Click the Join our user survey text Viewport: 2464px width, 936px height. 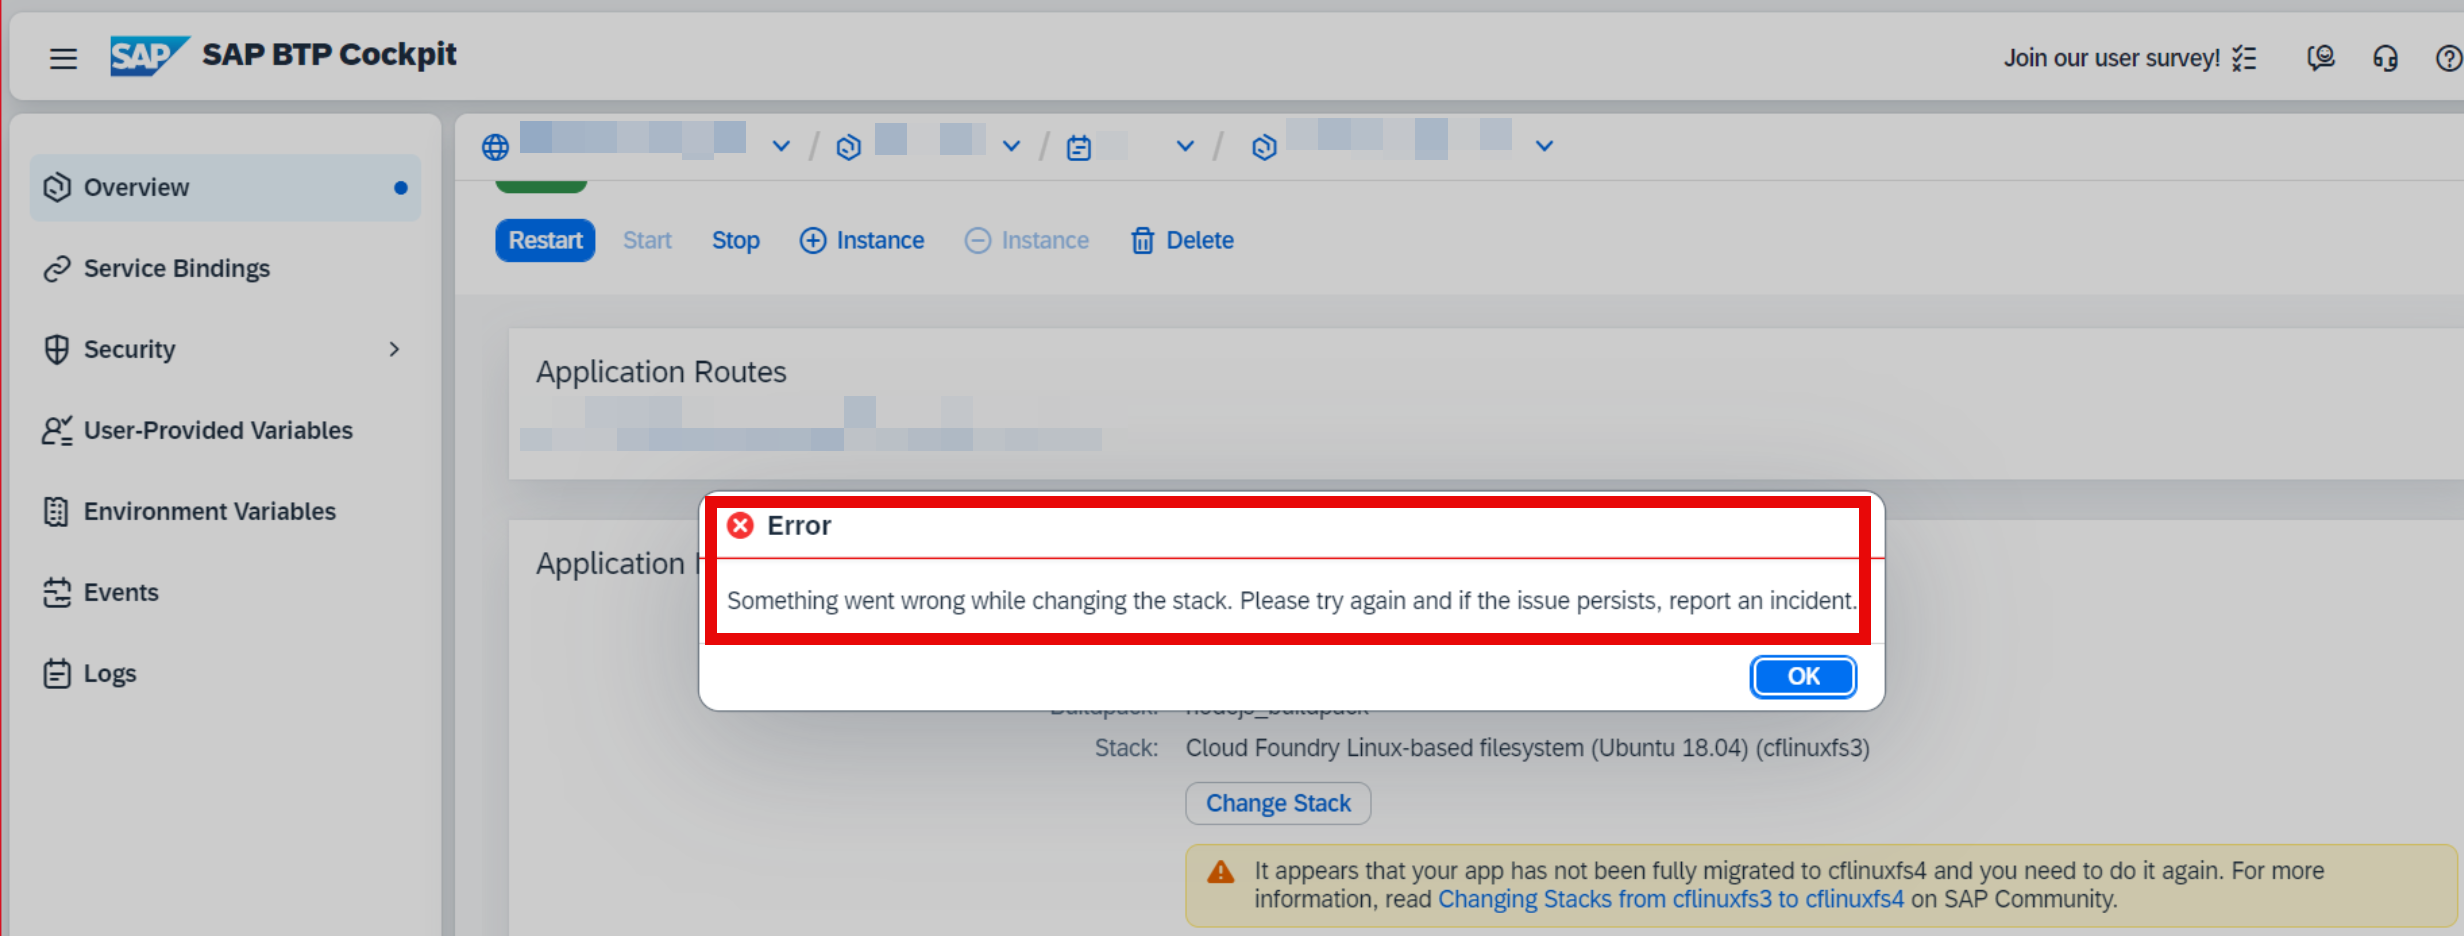pos(2111,58)
